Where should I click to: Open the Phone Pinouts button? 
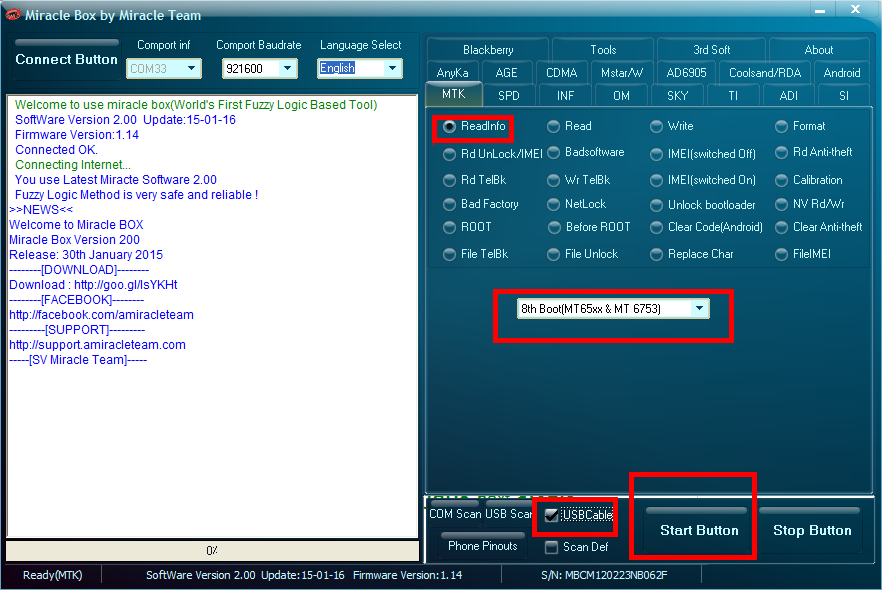483,546
